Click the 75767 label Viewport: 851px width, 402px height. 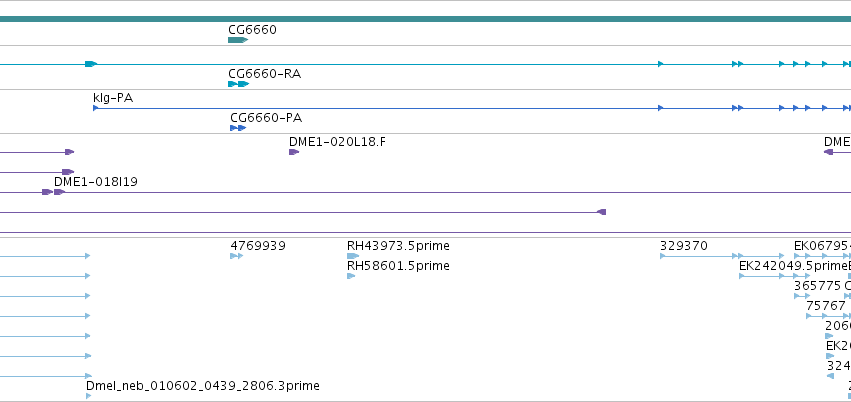pyautogui.click(x=826, y=306)
